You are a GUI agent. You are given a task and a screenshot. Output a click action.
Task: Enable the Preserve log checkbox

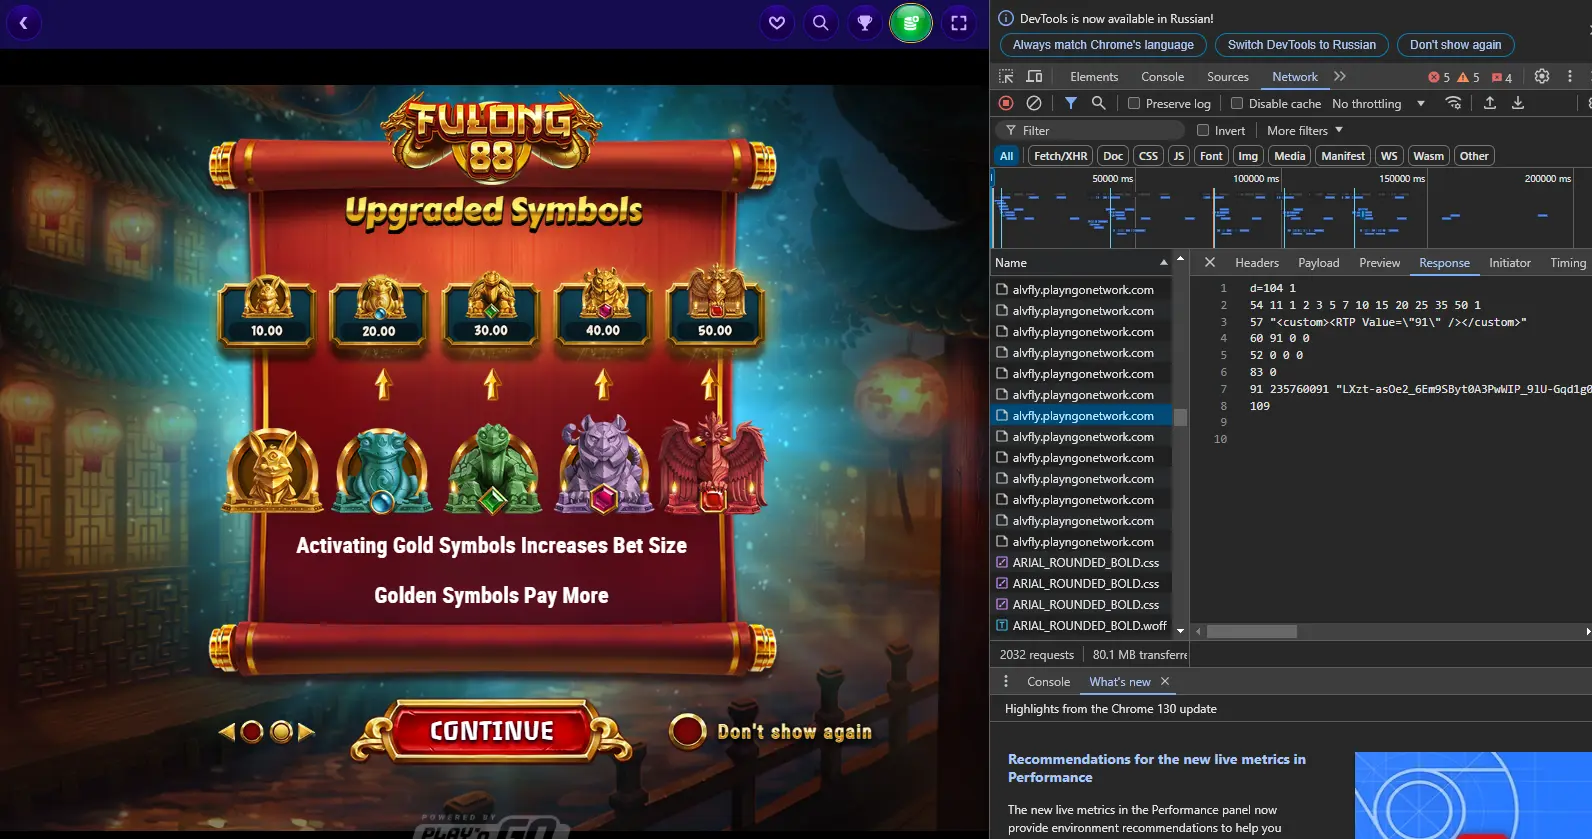pos(1134,103)
